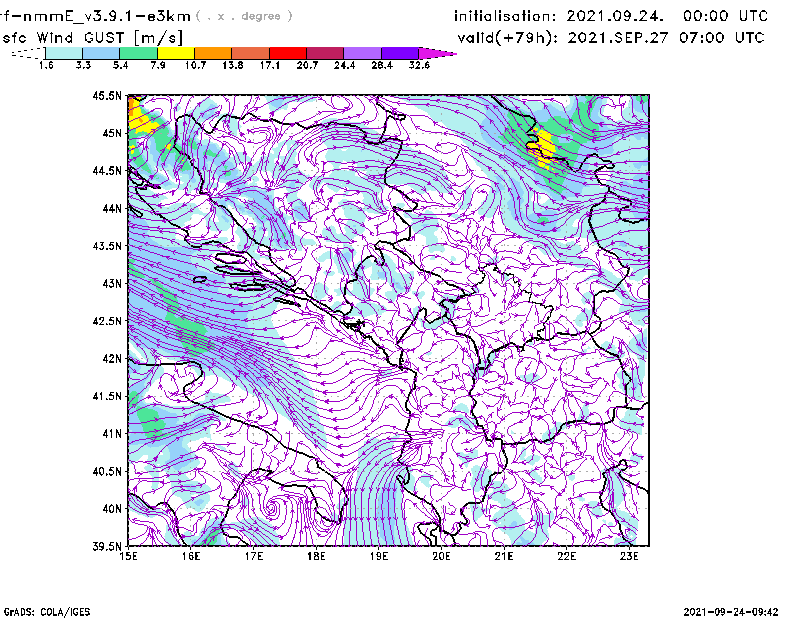Click the light blue 3.3–5.4 legend swatch
Screen dimensions: 800x618
pyautogui.click(x=101, y=53)
